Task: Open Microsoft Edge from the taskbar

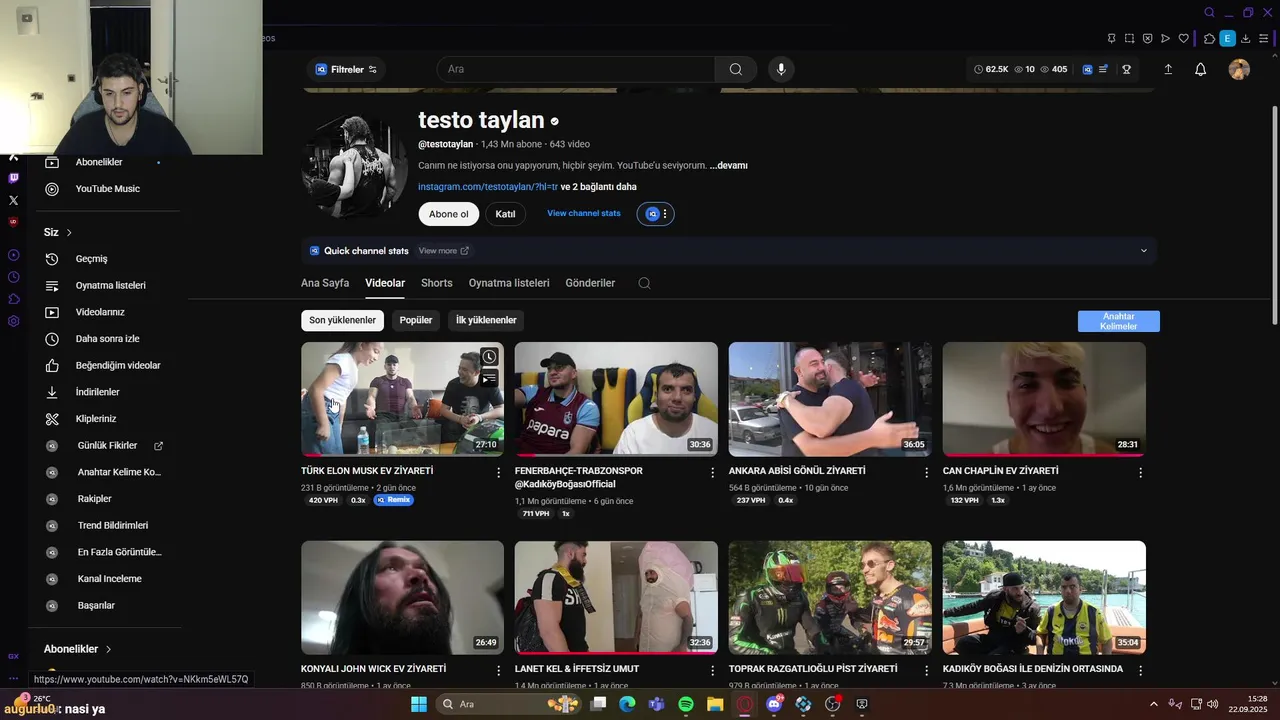Action: [627, 704]
